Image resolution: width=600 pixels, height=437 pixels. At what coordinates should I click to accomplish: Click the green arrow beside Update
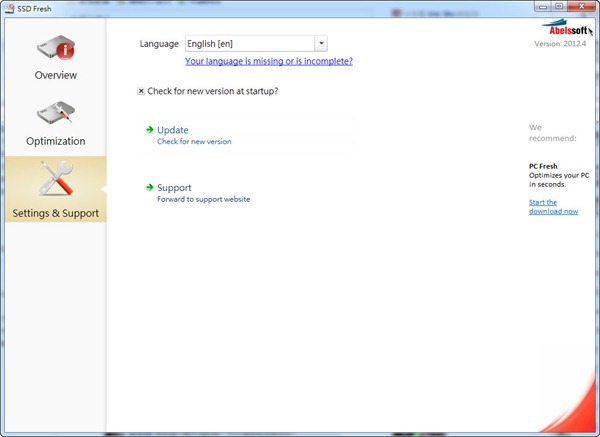149,130
